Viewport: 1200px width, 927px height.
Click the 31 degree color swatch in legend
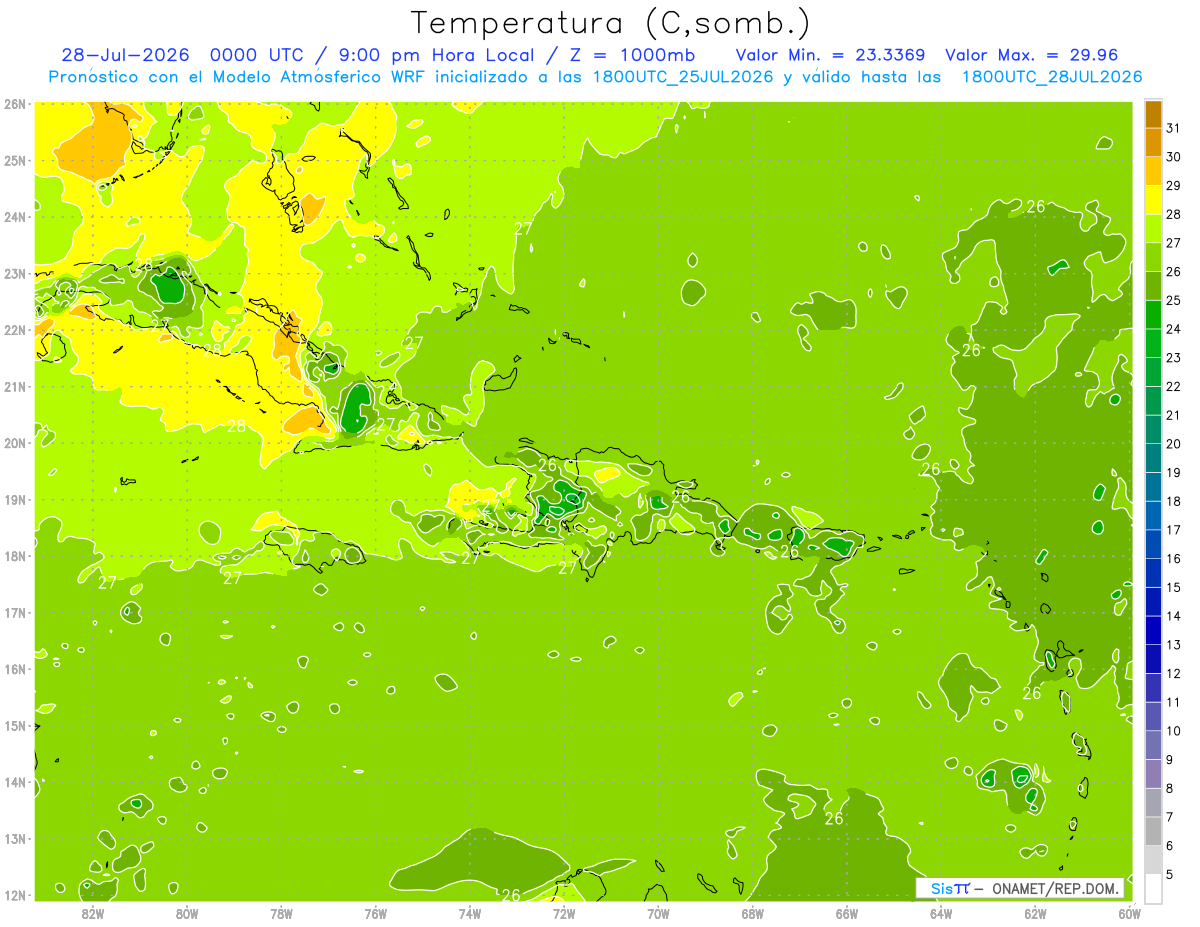[x=1153, y=115]
